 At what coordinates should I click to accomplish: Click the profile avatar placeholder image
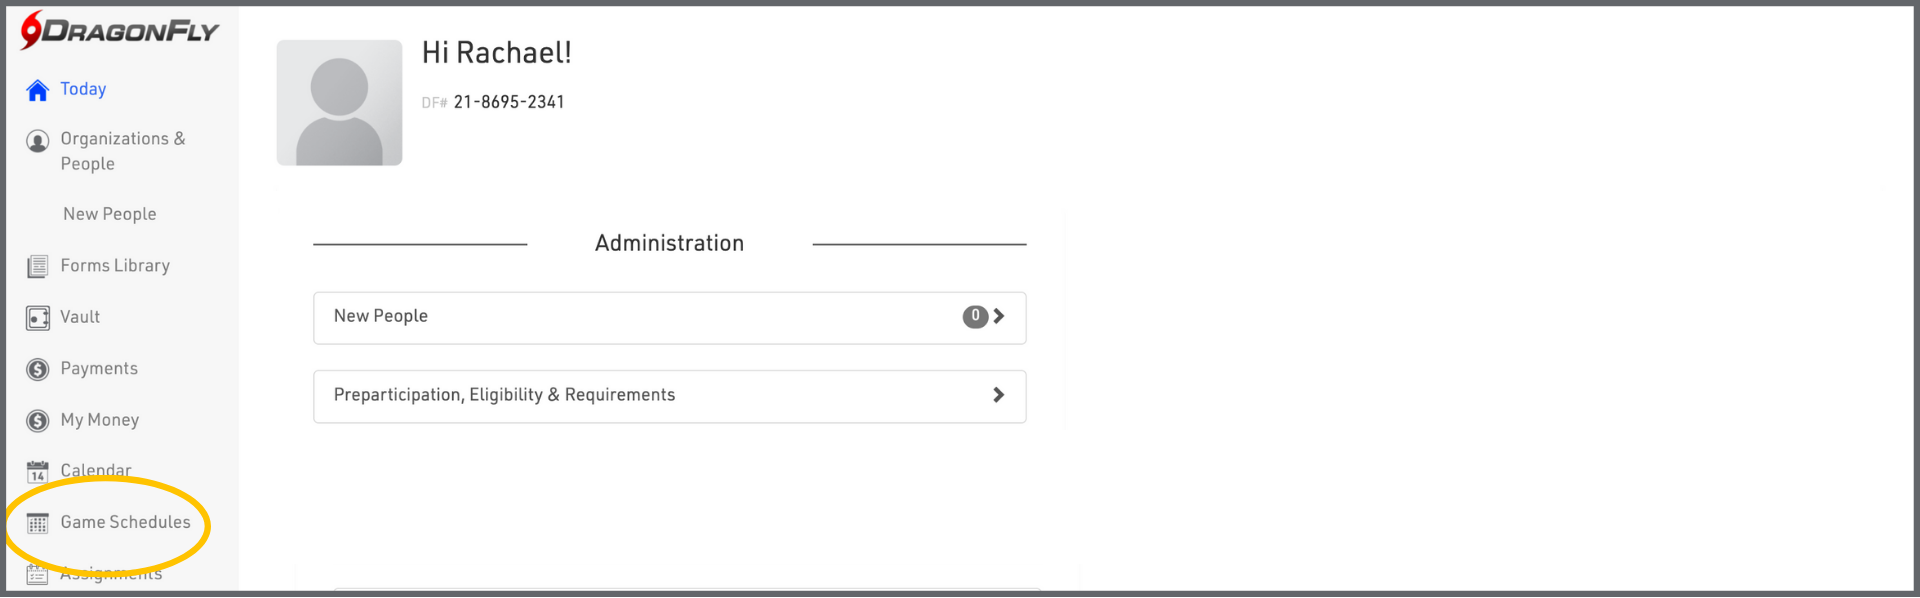point(339,103)
